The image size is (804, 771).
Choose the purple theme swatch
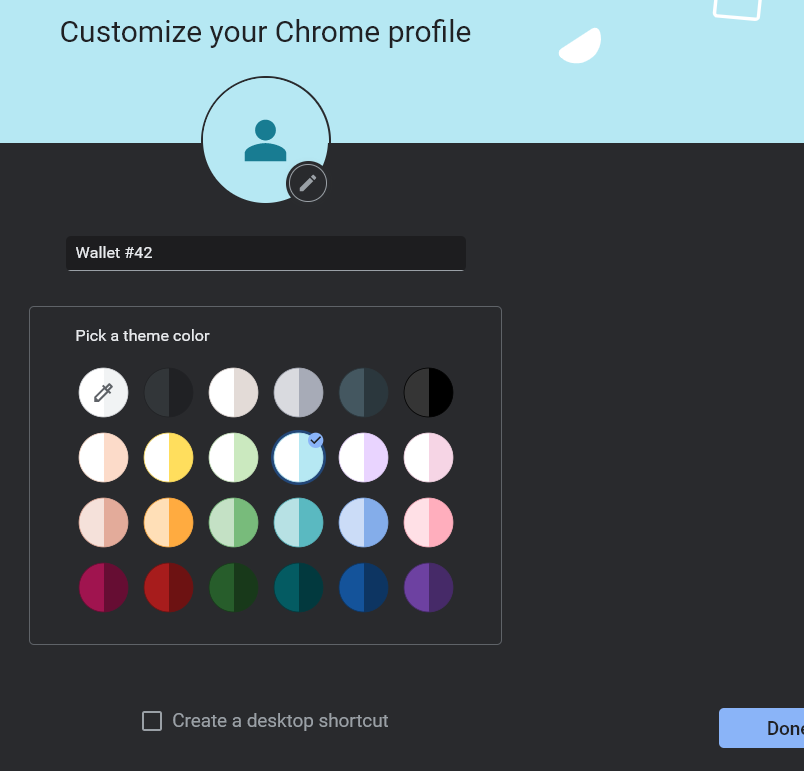(429, 587)
